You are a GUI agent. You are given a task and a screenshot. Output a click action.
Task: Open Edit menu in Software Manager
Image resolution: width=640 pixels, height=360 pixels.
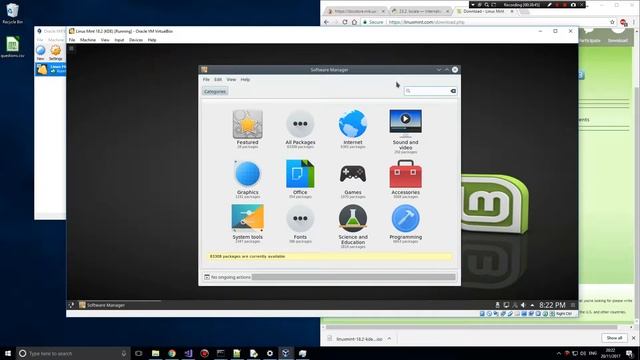click(x=218, y=80)
